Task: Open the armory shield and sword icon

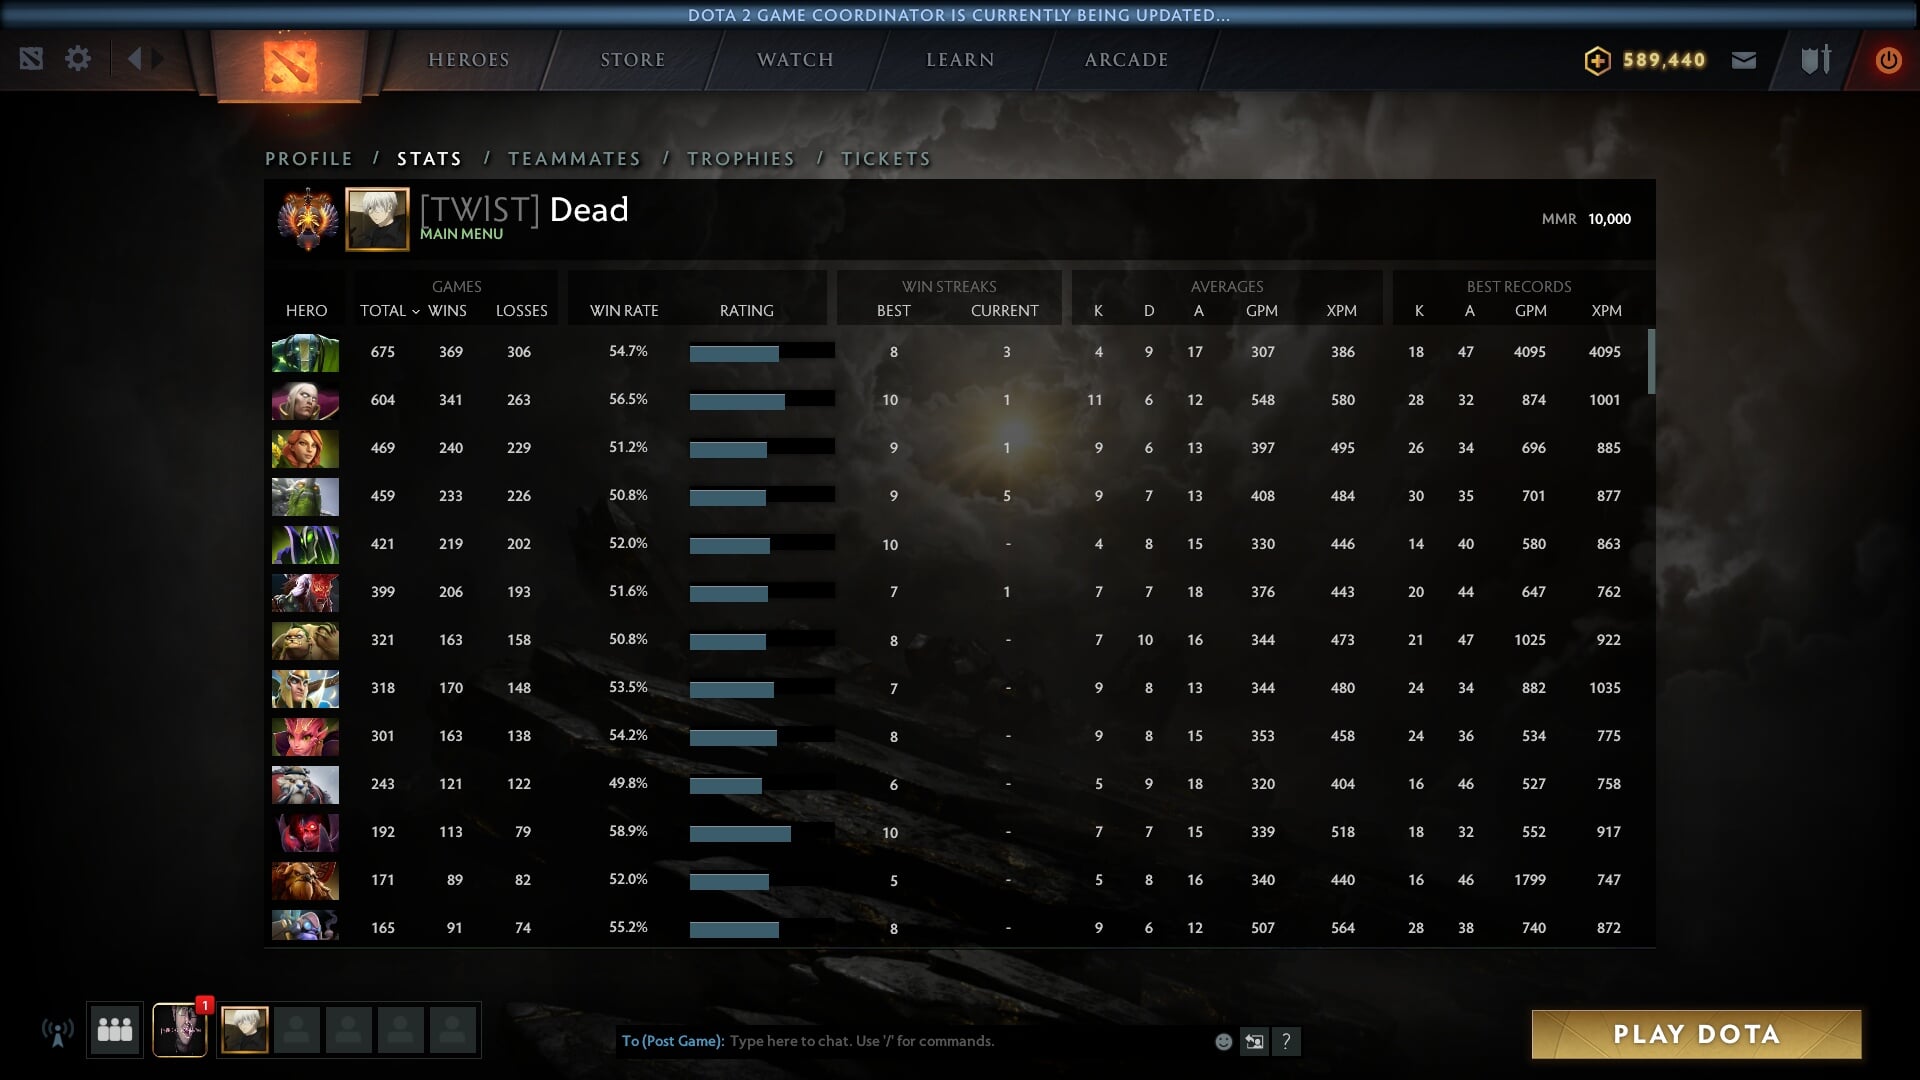Action: [x=1816, y=60]
